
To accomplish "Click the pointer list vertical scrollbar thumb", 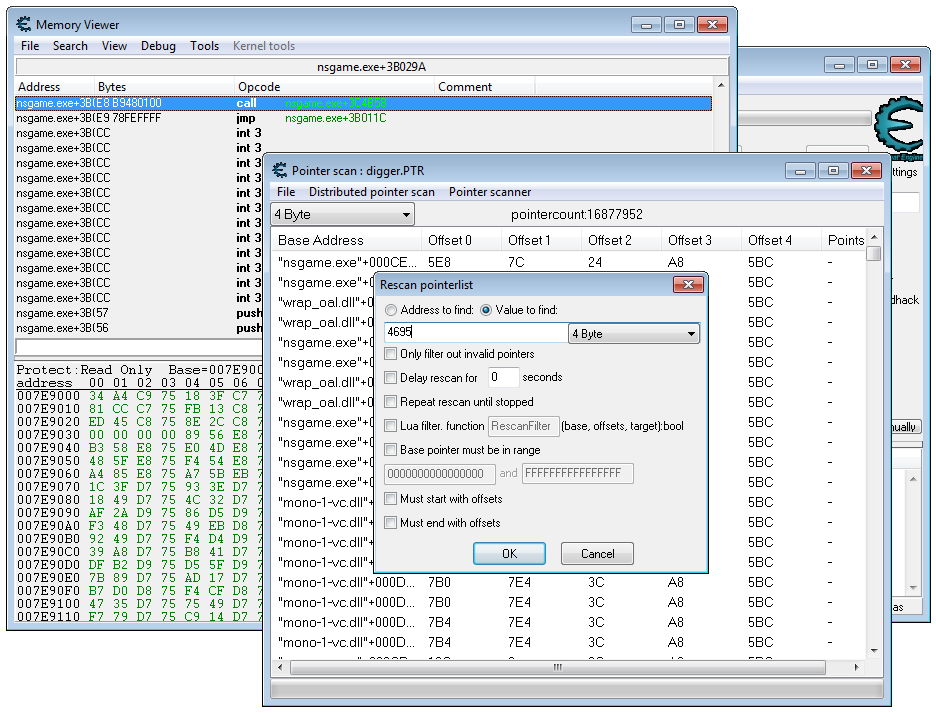I will click(x=874, y=254).
